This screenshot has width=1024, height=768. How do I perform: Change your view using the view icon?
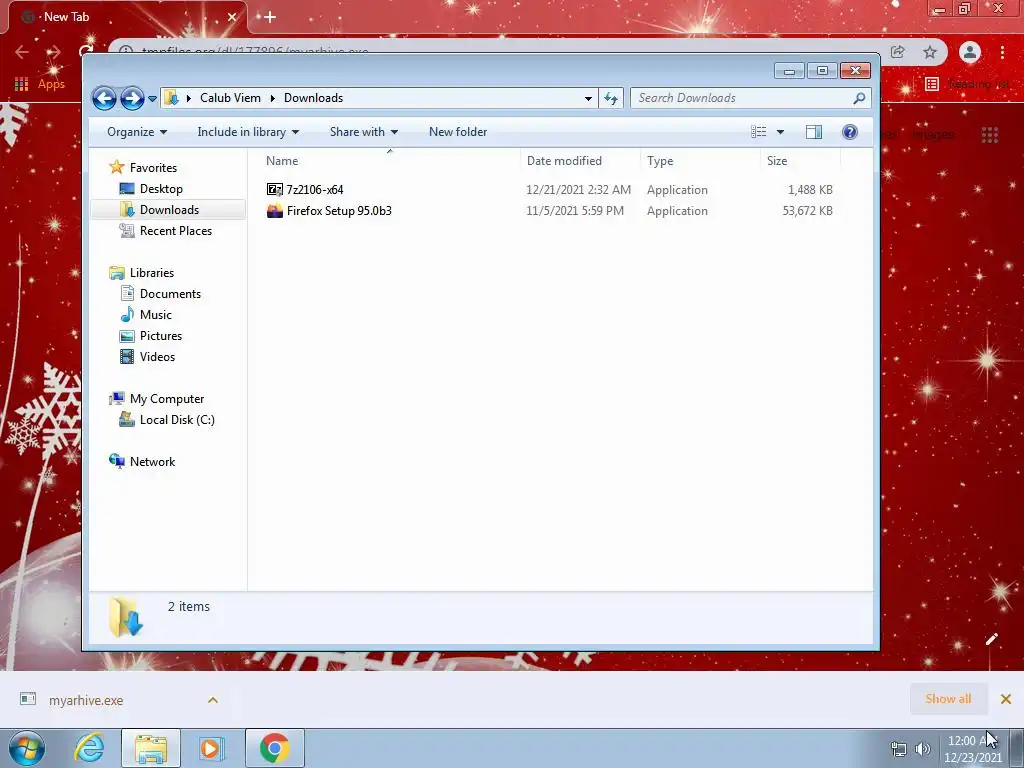pos(758,132)
